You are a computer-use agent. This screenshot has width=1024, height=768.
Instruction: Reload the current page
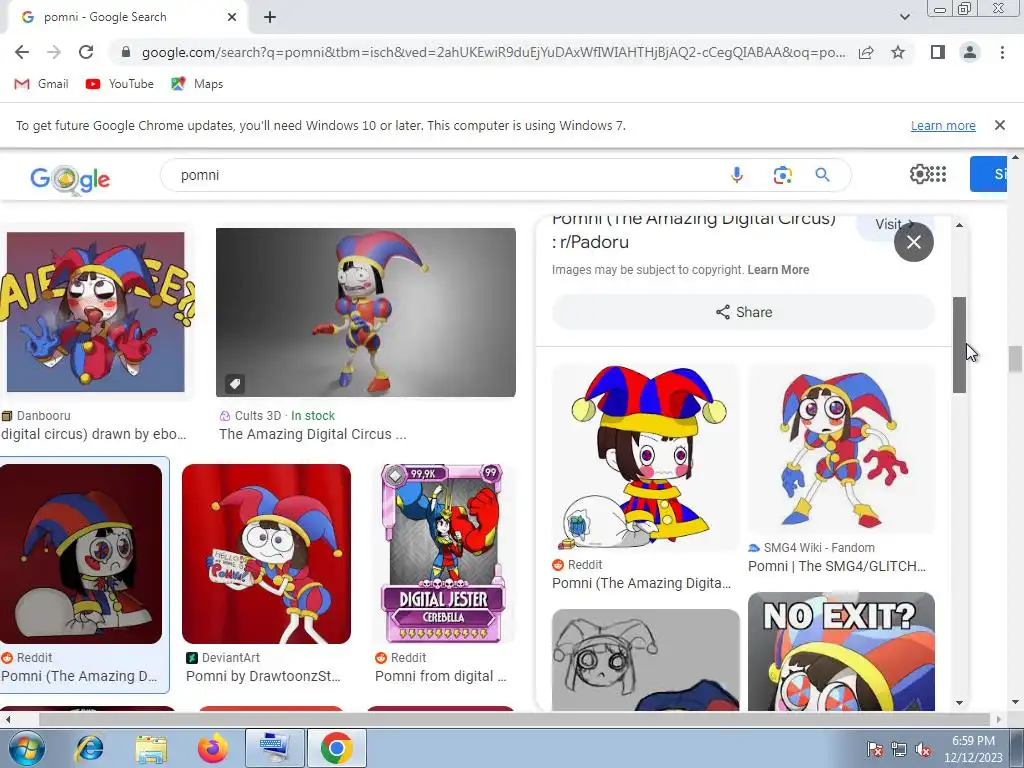pos(86,52)
